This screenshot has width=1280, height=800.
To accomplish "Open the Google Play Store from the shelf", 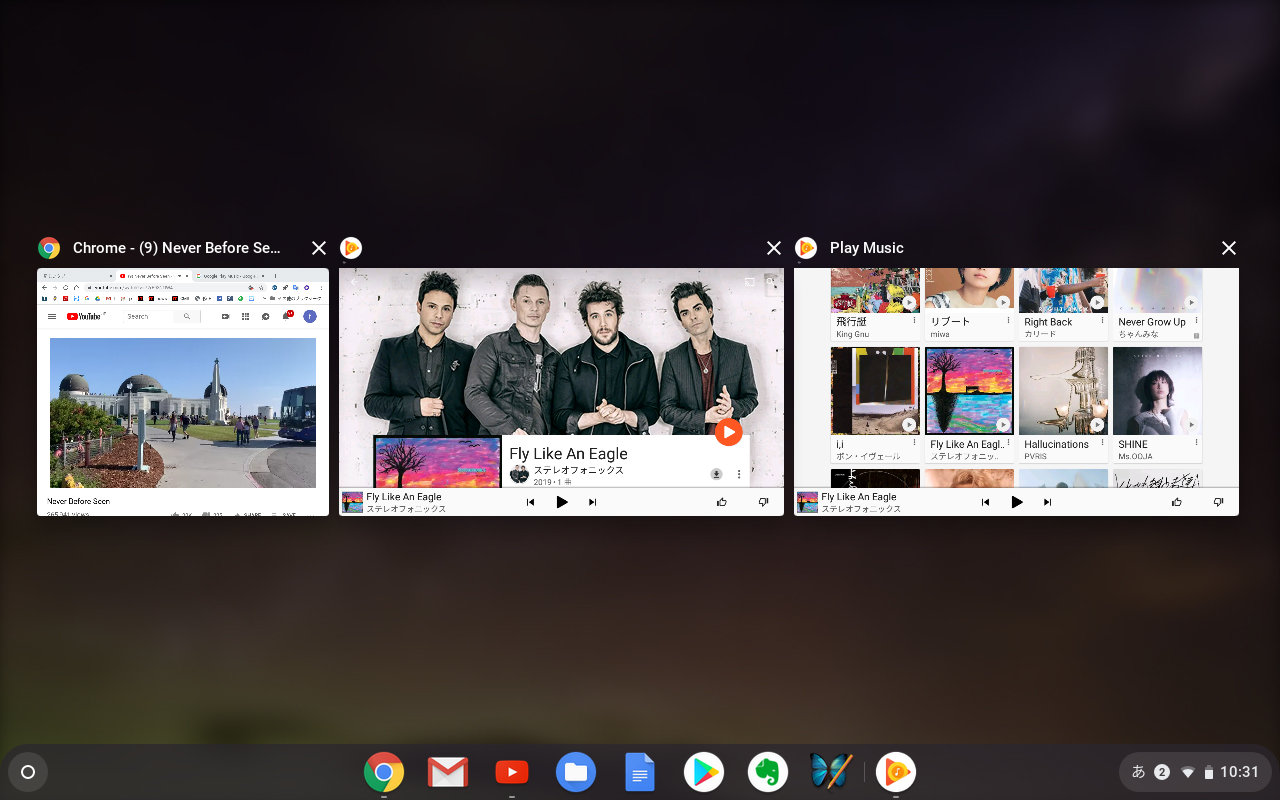I will pos(703,771).
